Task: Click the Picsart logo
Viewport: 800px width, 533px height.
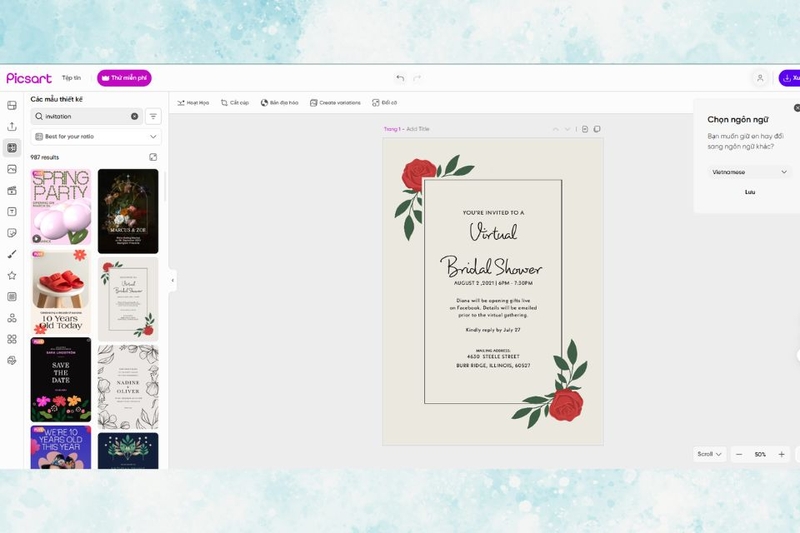Action: [x=29, y=78]
